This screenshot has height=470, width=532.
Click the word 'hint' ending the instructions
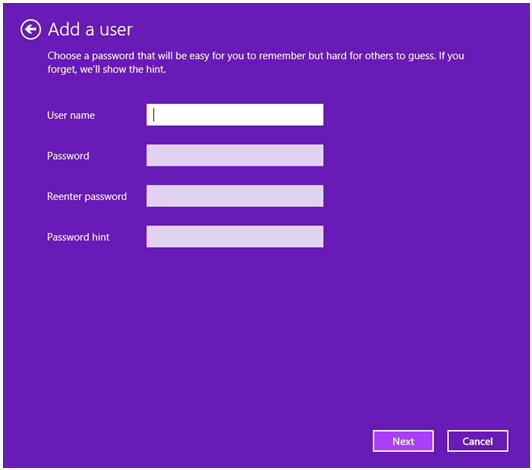(x=156, y=69)
